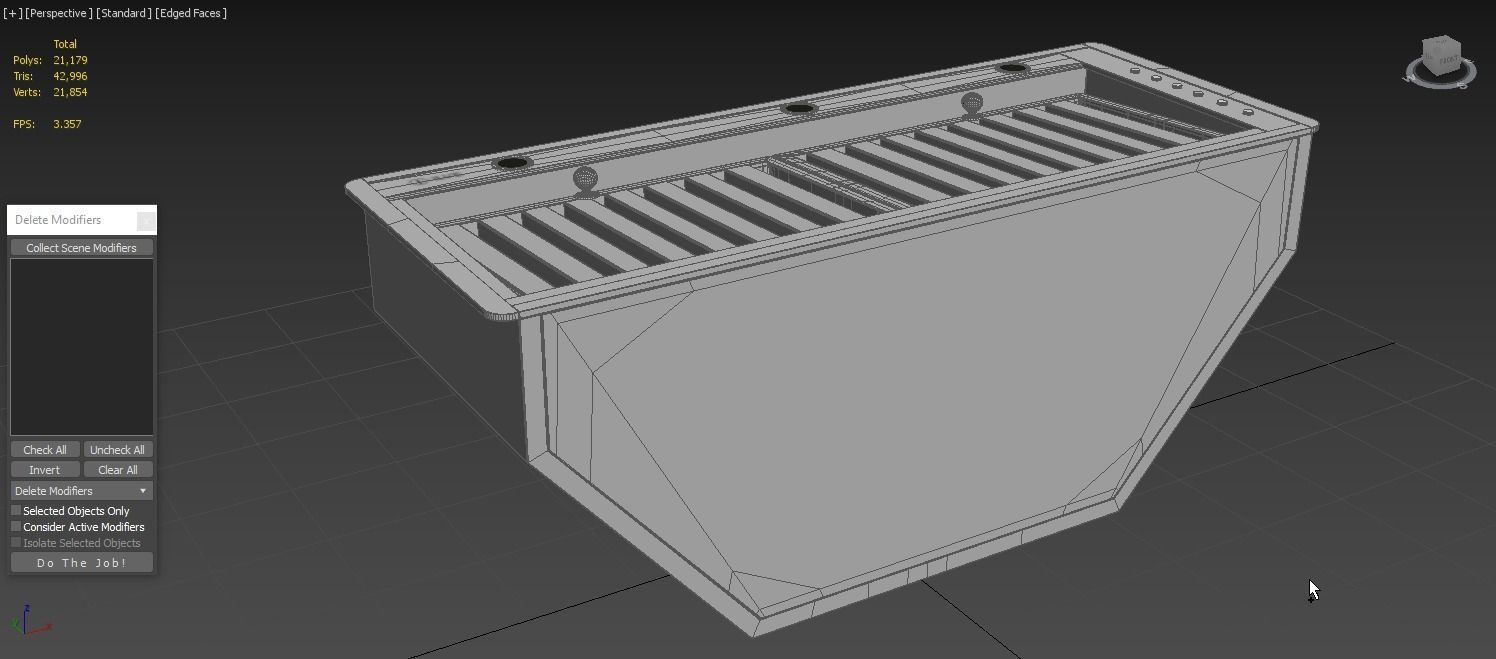Viewport: 1496px width, 659px height.
Task: Click the Verts count value 21,854
Action: point(70,92)
